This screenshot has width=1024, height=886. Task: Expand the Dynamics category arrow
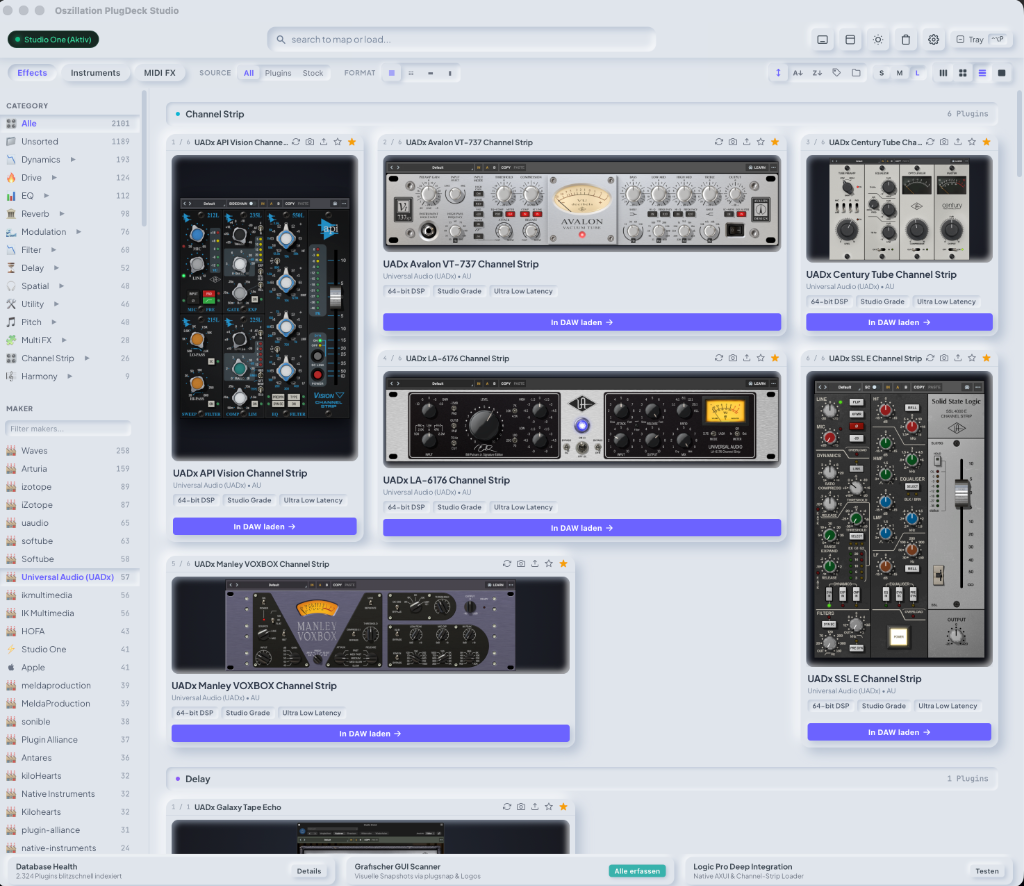click(73, 159)
